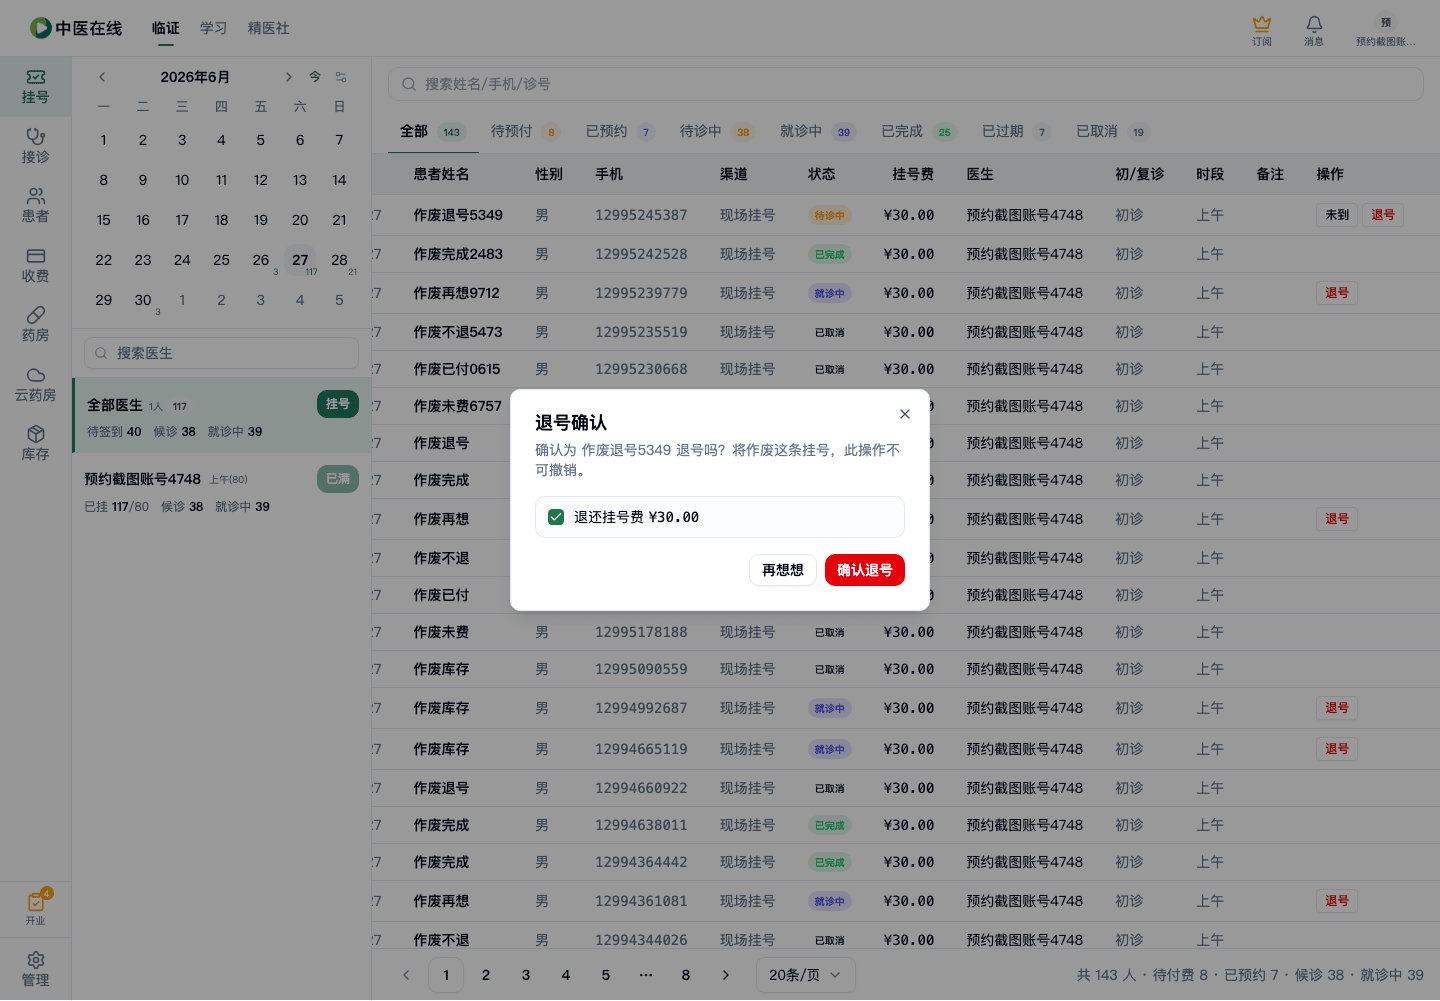Click the 挂号费 column header
The width and height of the screenshot is (1440, 1001).
pyautogui.click(x=913, y=174)
